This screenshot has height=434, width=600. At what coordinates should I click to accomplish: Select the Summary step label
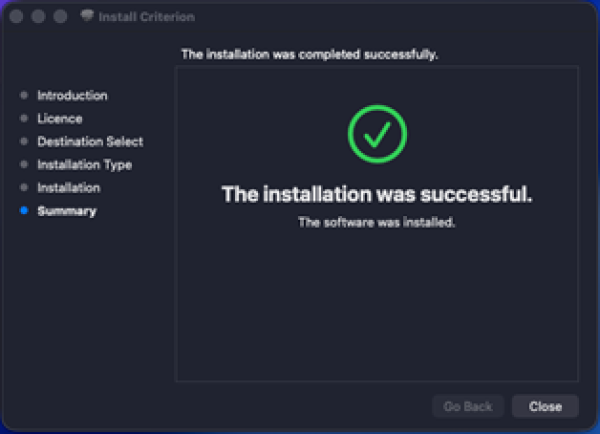tap(67, 211)
